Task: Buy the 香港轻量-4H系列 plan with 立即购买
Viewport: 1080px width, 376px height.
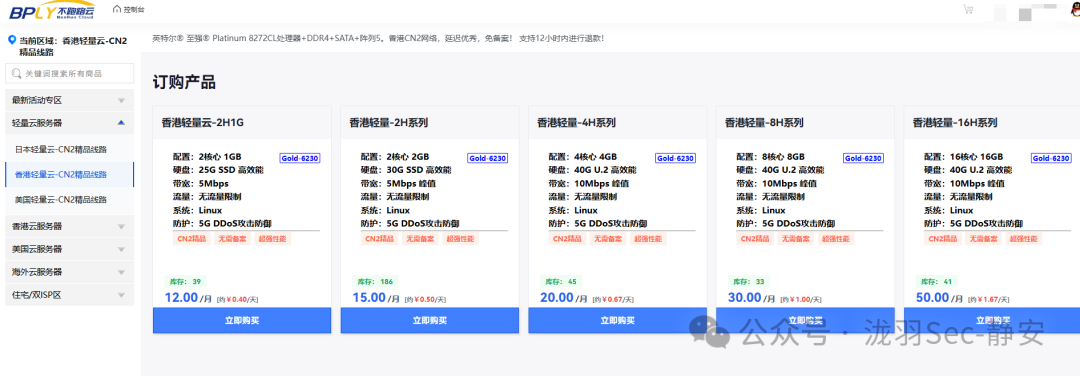Action: 618,320
